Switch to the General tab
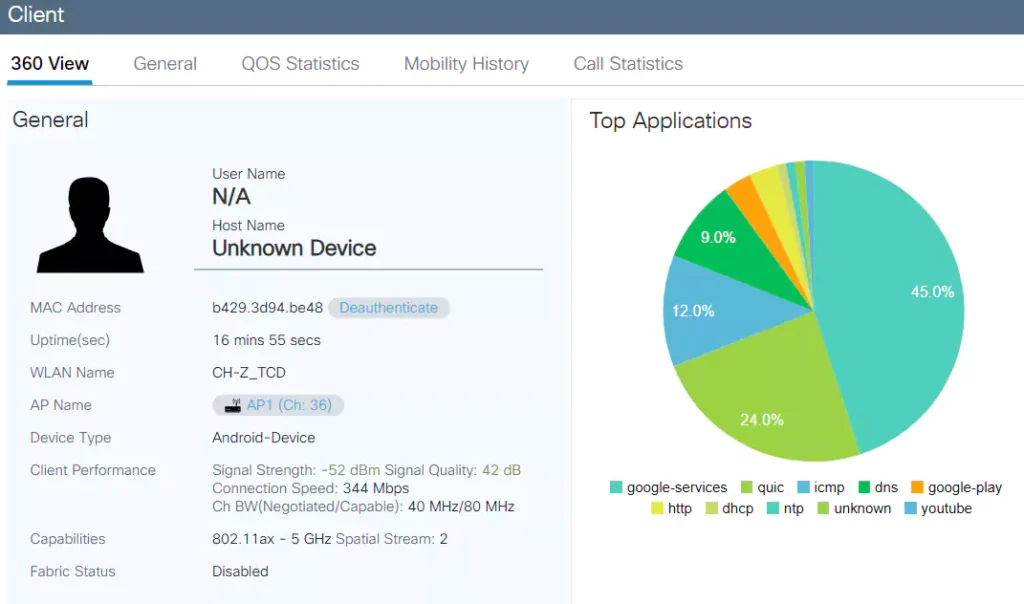 (x=165, y=64)
